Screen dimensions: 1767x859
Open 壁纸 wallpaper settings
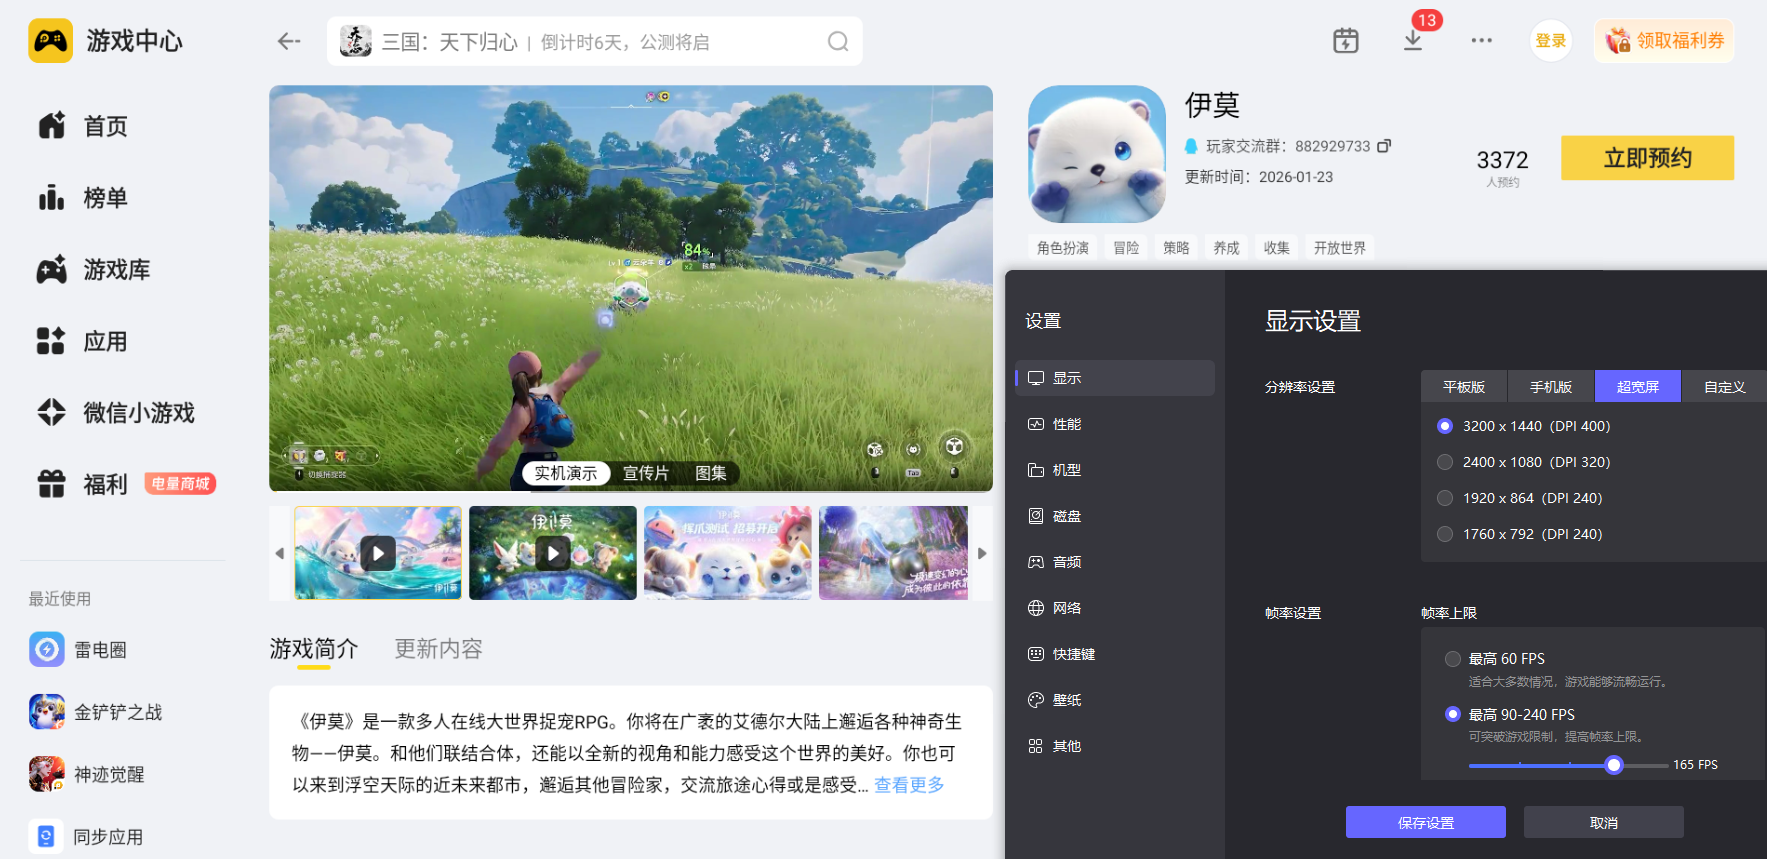[x=1115, y=700]
